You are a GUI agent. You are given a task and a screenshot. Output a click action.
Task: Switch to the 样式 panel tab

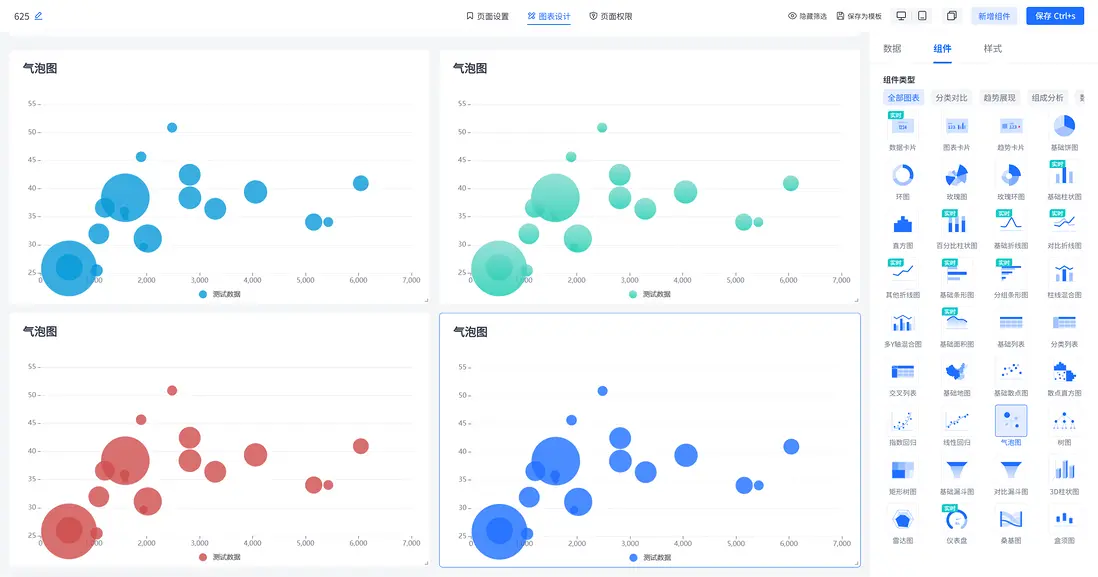coord(992,48)
